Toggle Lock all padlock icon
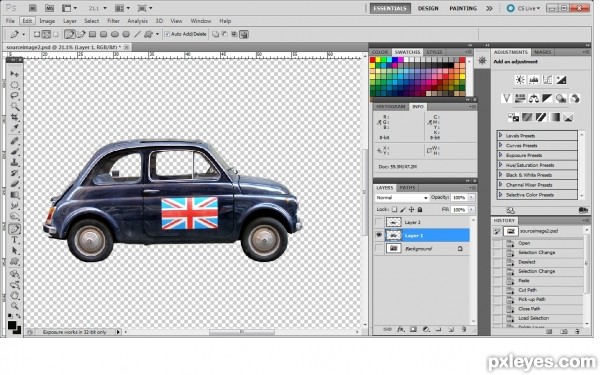 [x=420, y=209]
